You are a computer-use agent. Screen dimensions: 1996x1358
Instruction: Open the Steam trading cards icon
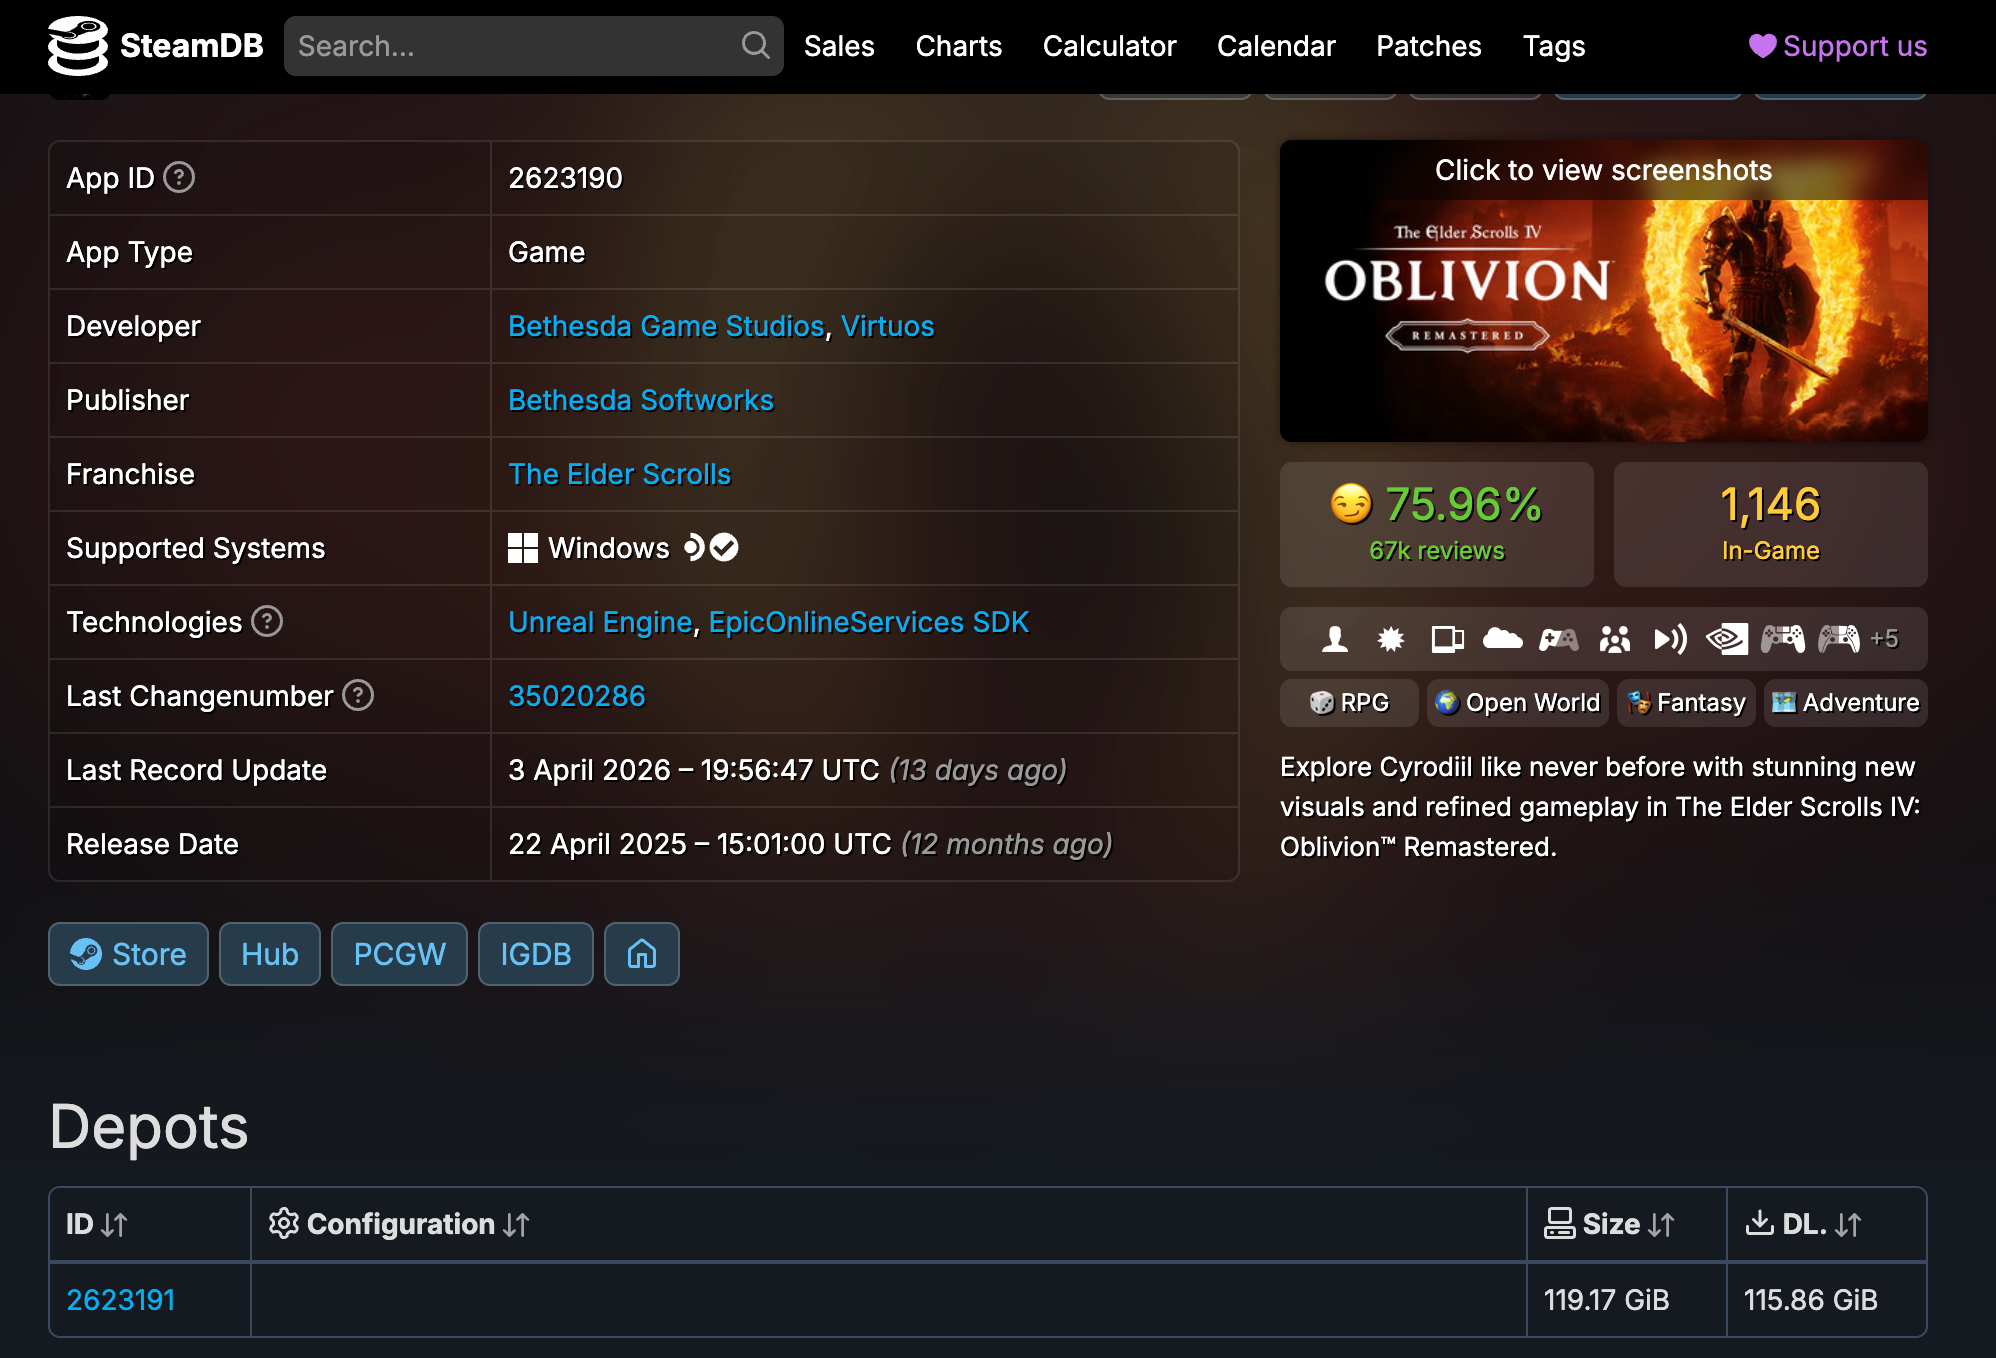coord(1448,639)
